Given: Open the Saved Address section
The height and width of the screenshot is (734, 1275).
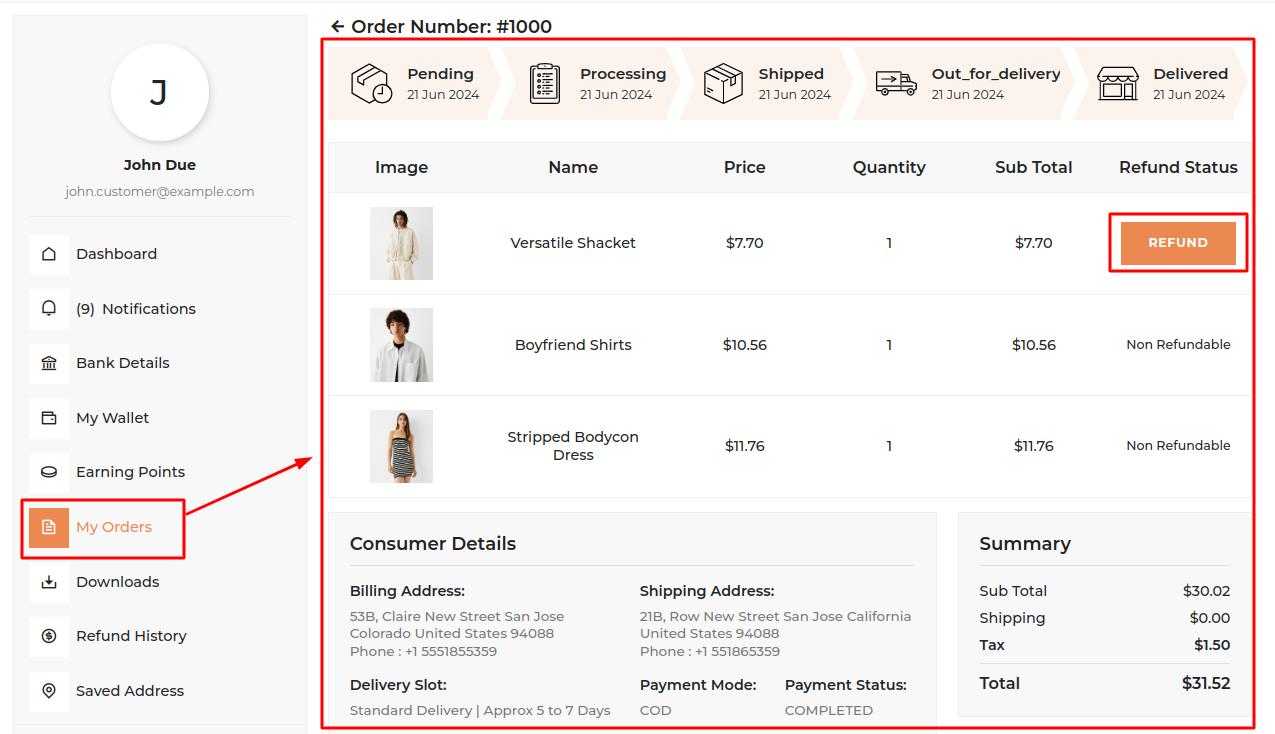Looking at the screenshot, I should (130, 691).
